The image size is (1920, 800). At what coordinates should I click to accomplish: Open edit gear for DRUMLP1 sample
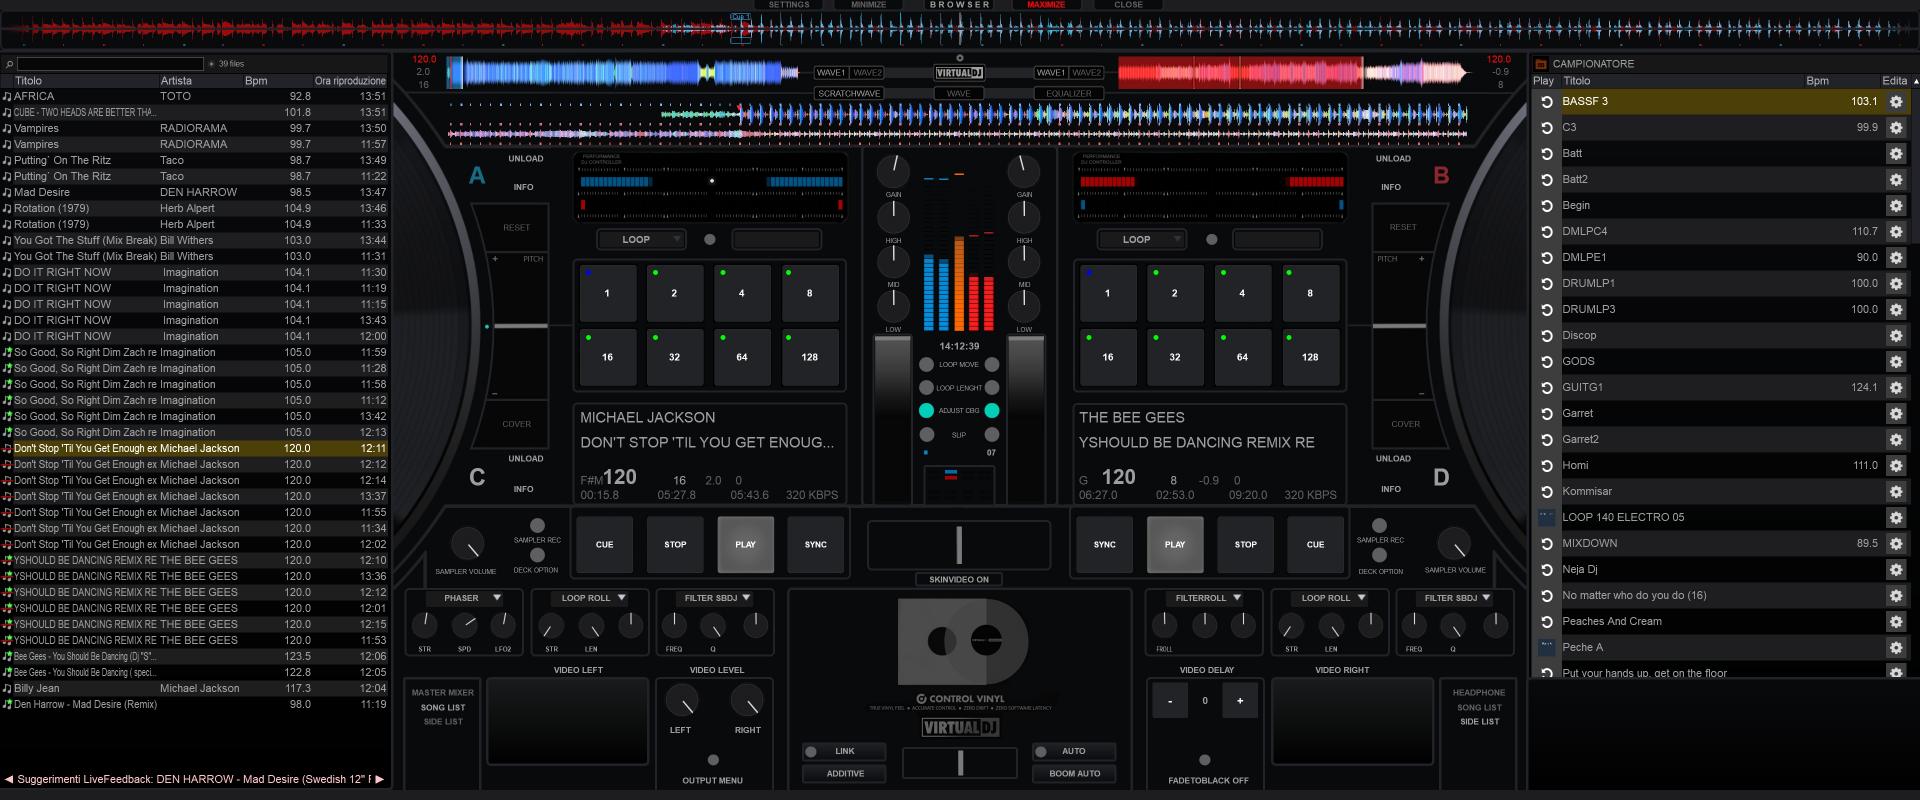[x=1895, y=284]
